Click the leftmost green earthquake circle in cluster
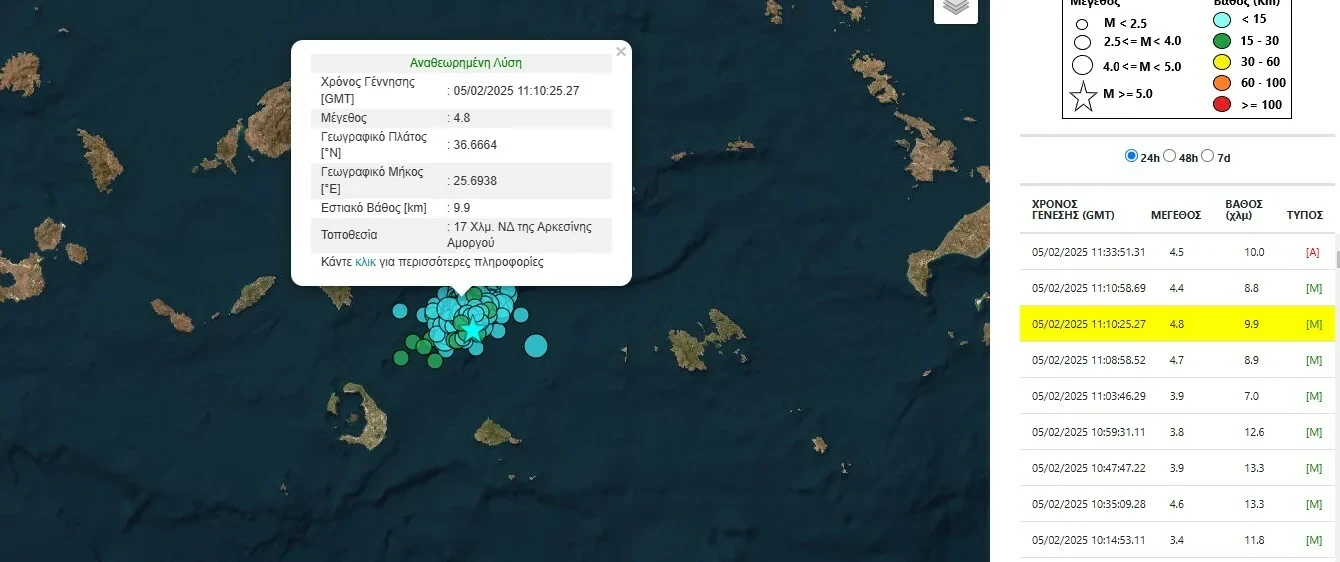The height and width of the screenshot is (562, 1340). tap(401, 357)
